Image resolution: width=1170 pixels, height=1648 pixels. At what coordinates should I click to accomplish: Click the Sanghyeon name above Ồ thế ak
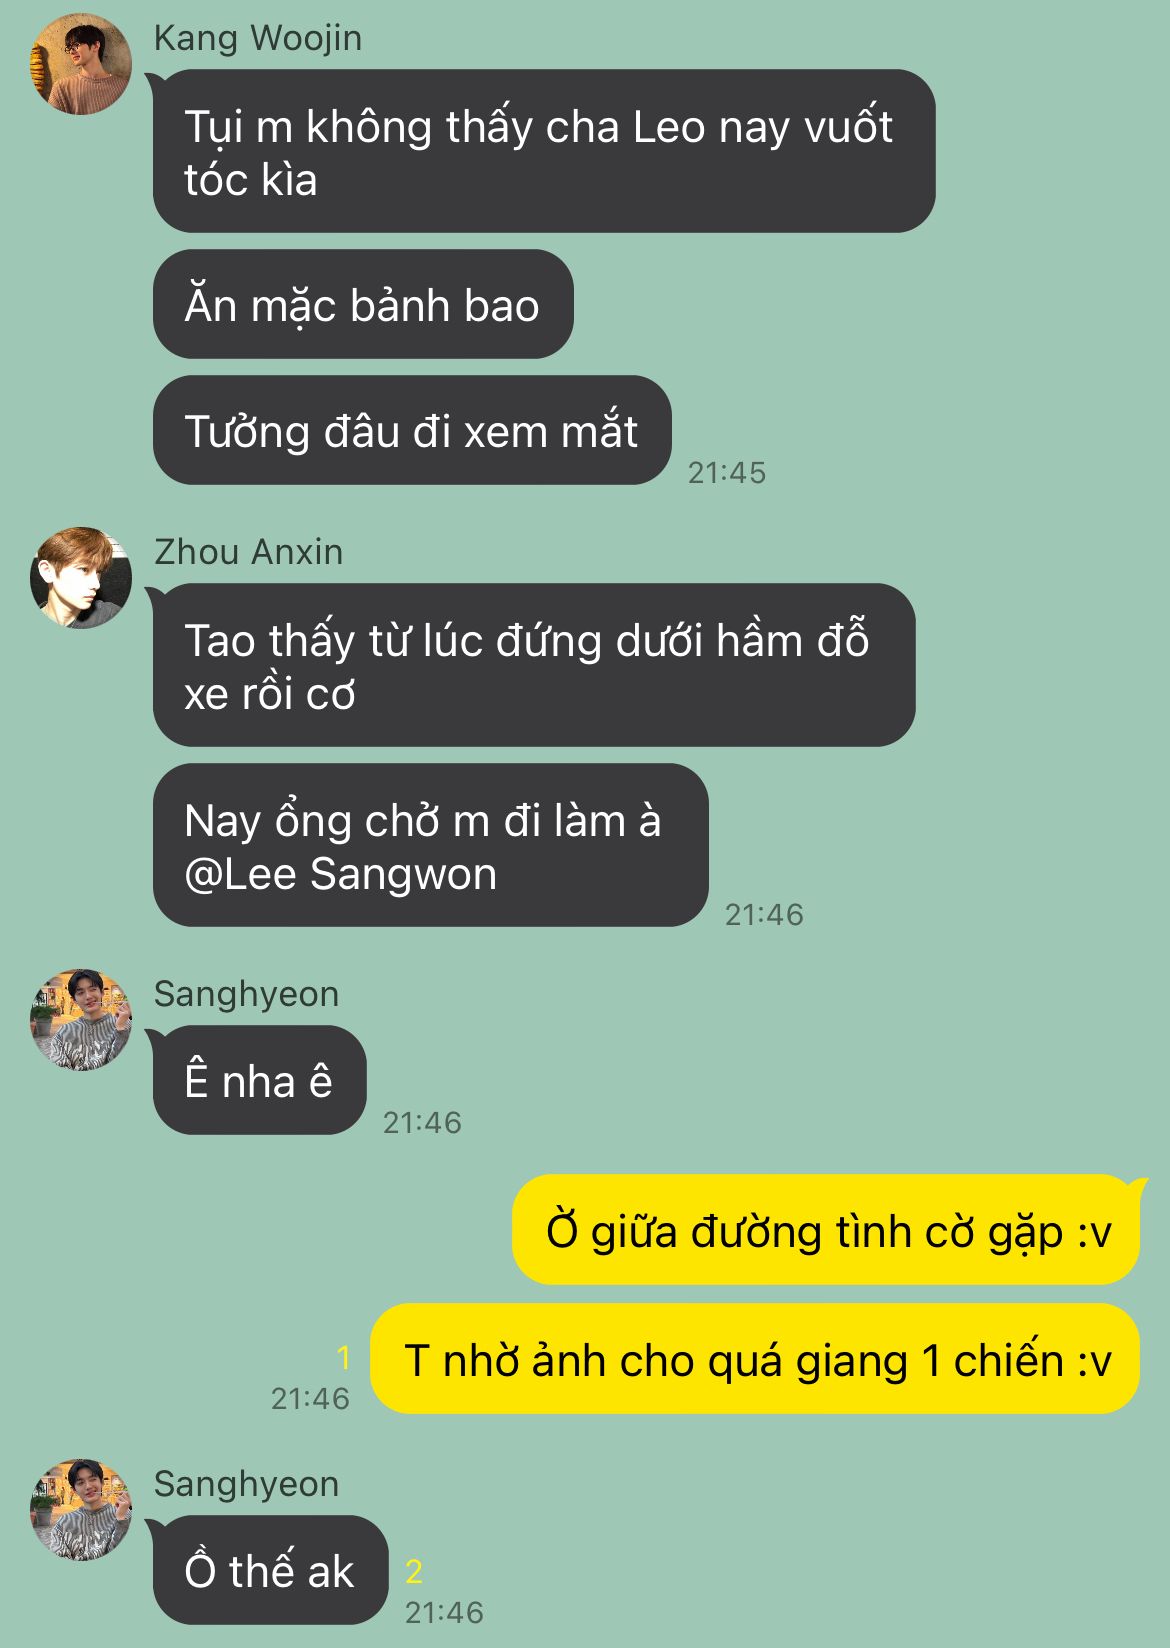click(x=246, y=1484)
